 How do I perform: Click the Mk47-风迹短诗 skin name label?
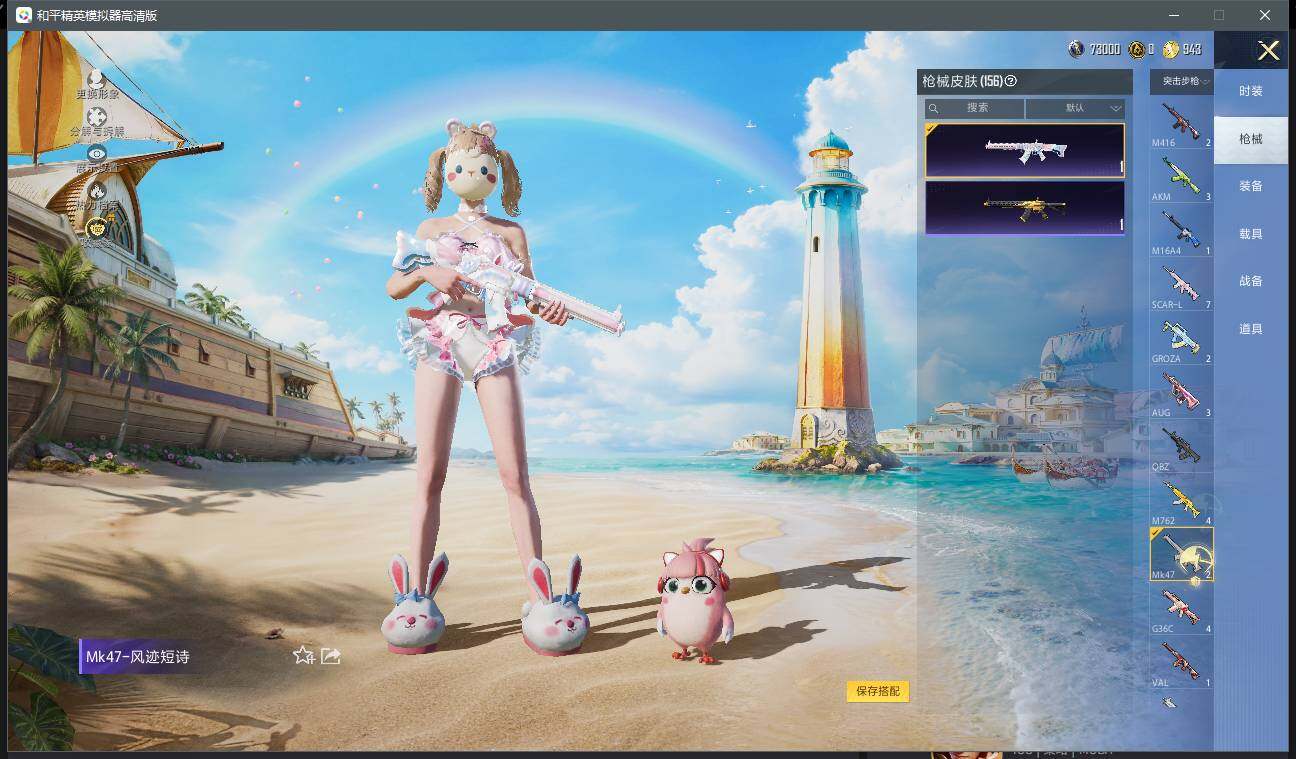(137, 657)
